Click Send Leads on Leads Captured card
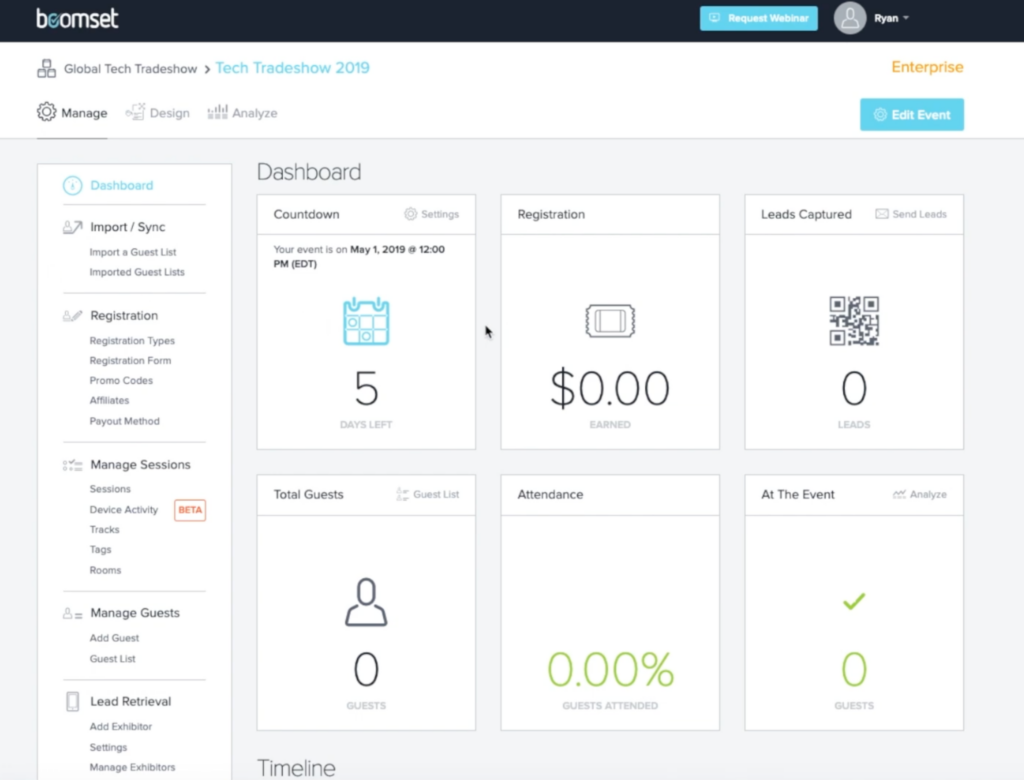This screenshot has height=780, width=1024. pos(919,214)
